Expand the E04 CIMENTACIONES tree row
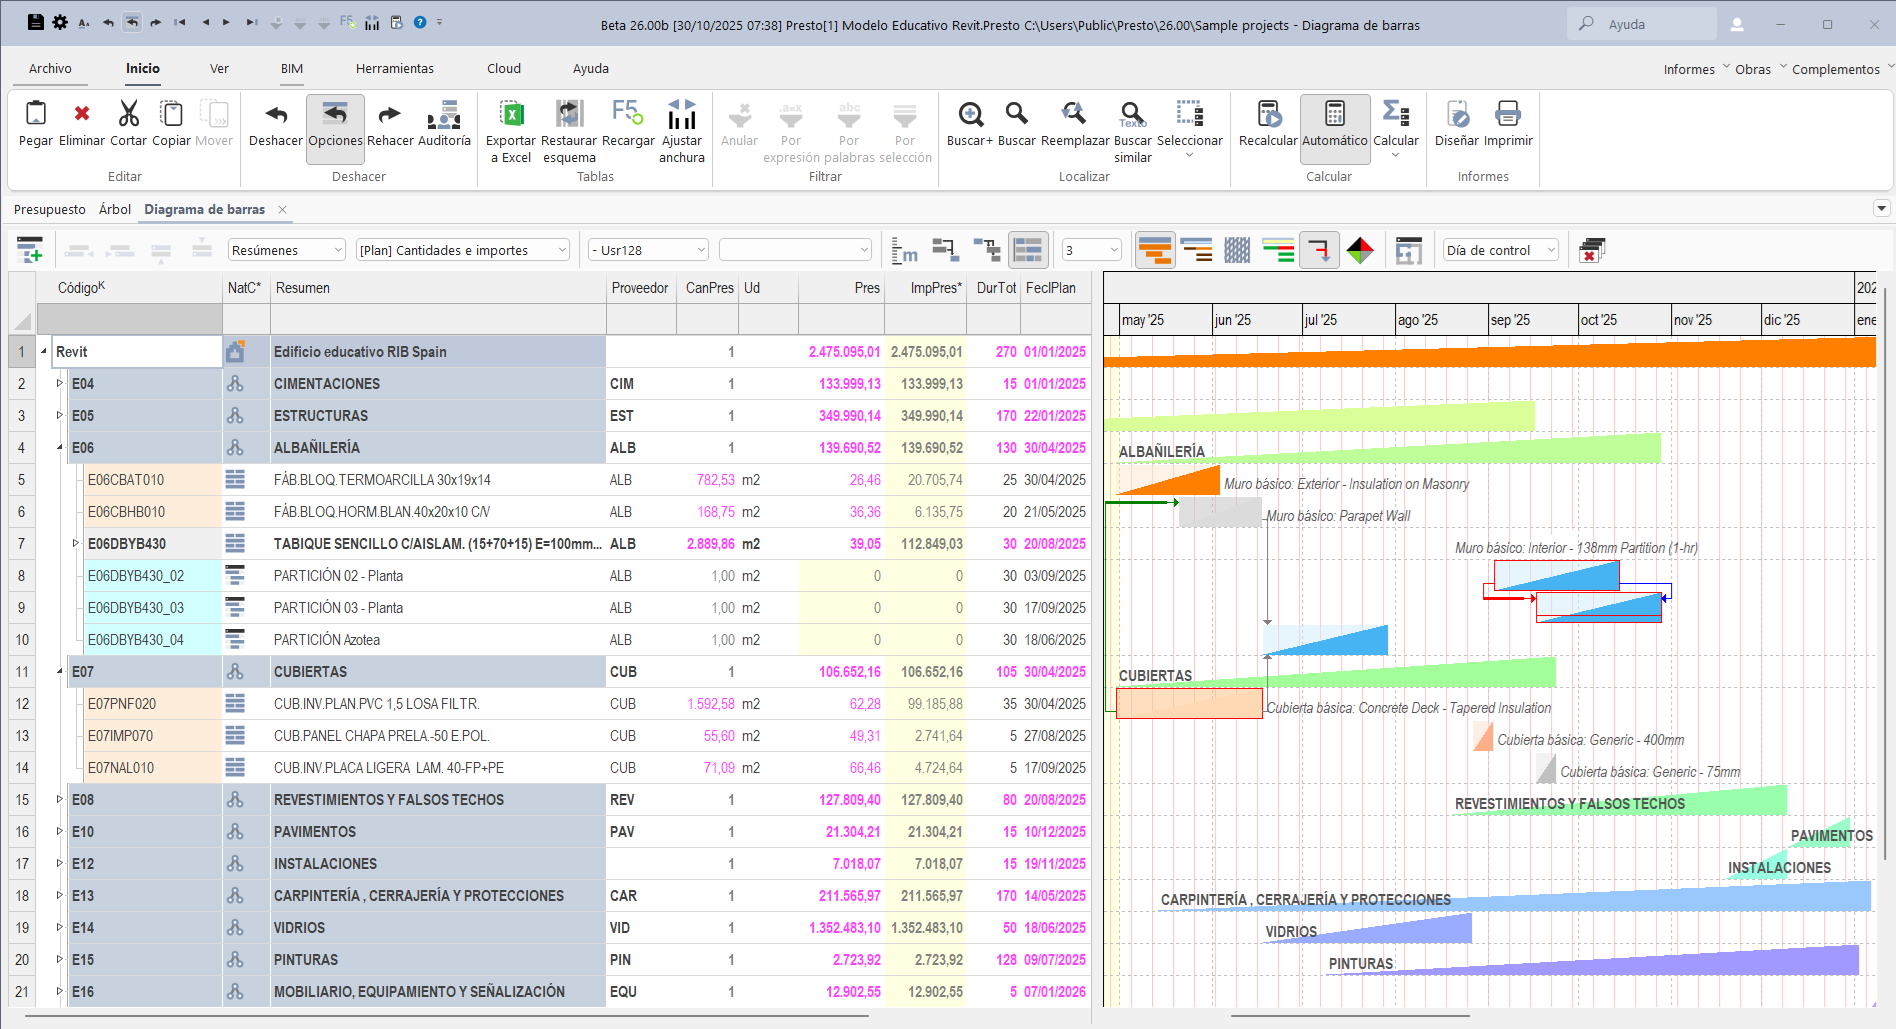 tap(59, 384)
